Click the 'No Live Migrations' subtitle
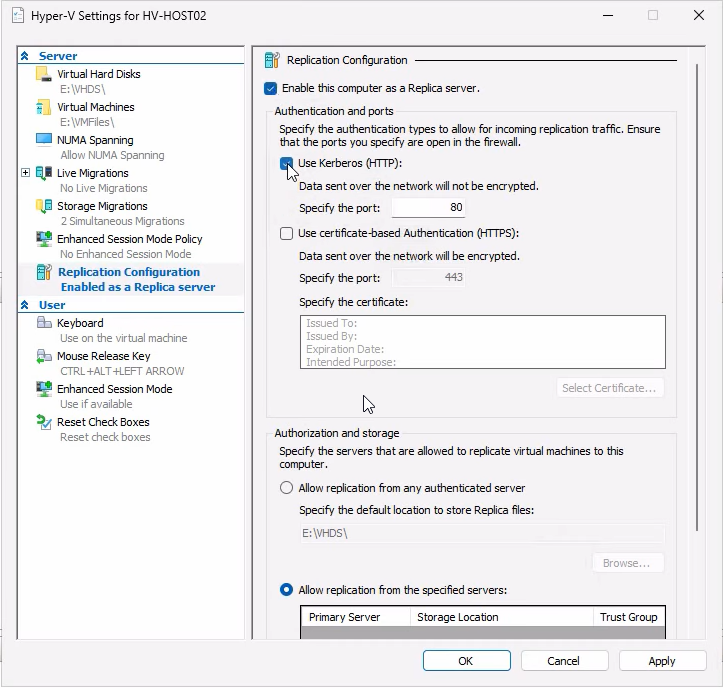 [x=104, y=189]
